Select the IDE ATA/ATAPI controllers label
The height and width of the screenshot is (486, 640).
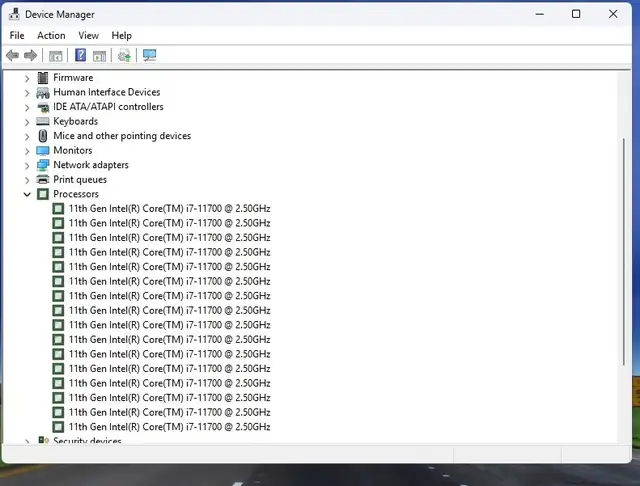click(x=108, y=107)
